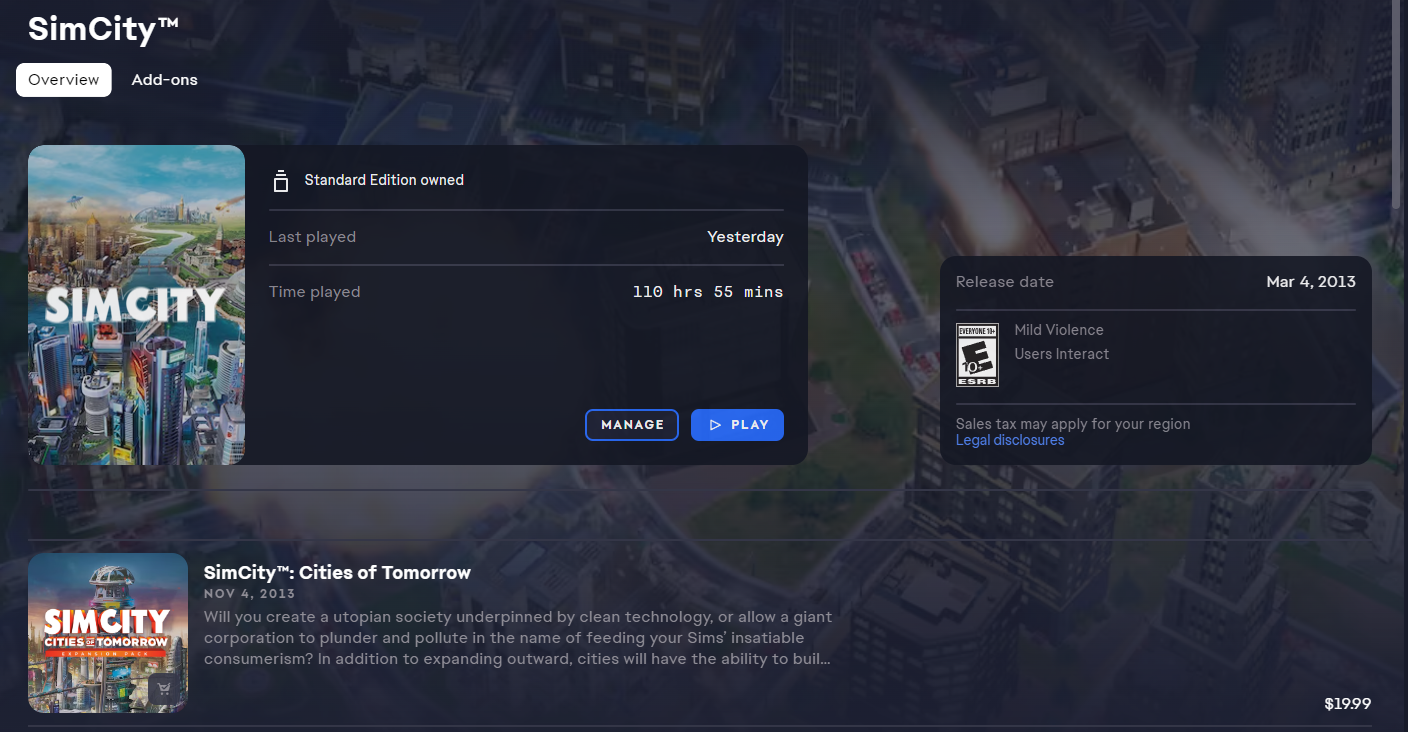Click the $19.99 price

pyautogui.click(x=1347, y=704)
